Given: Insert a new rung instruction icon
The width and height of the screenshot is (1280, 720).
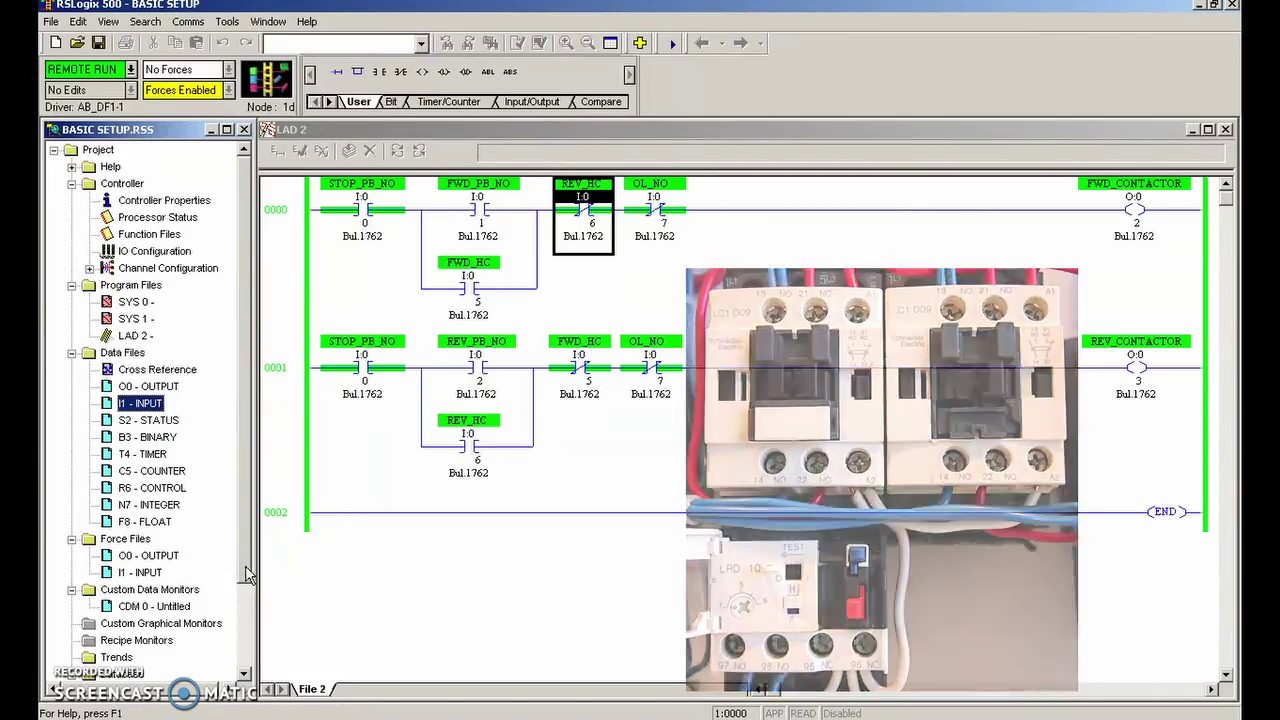Looking at the screenshot, I should pyautogui.click(x=336, y=72).
